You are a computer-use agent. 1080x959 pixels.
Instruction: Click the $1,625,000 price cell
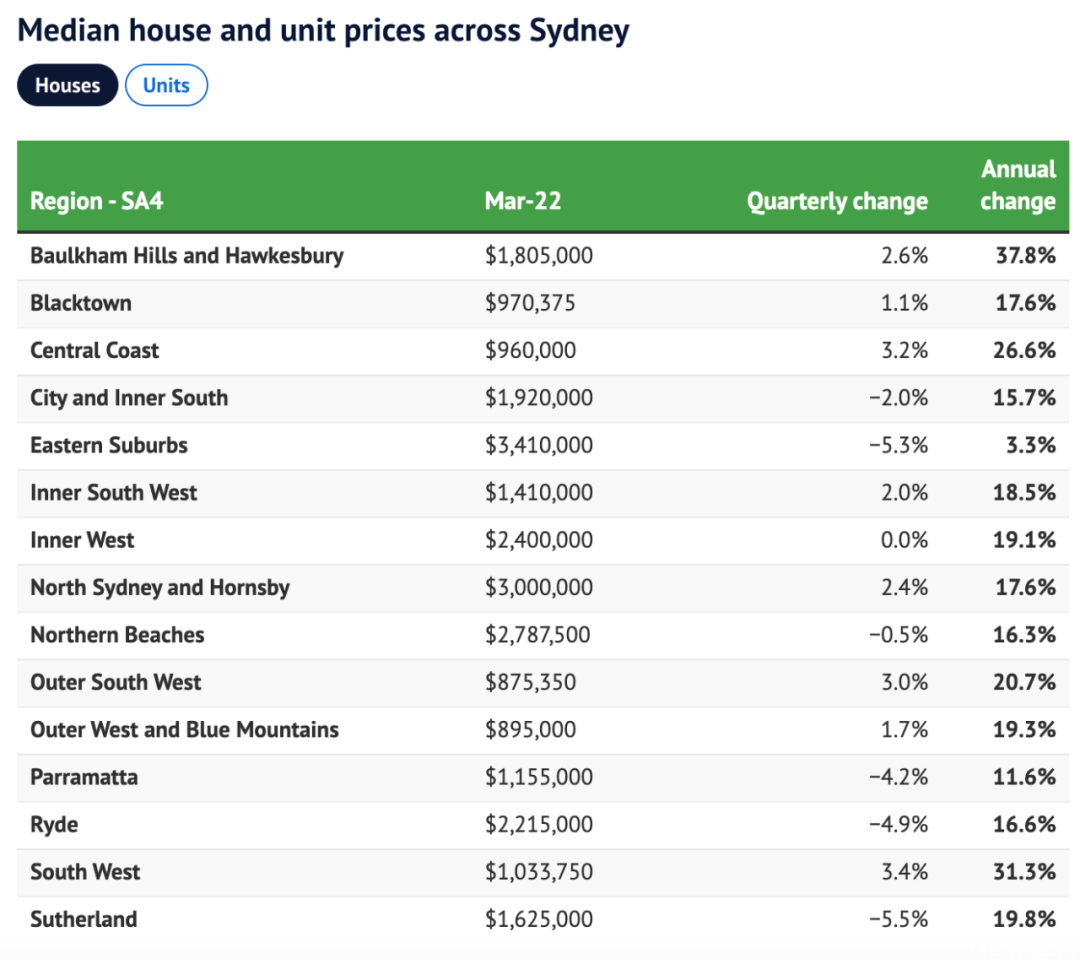pyautogui.click(x=539, y=920)
